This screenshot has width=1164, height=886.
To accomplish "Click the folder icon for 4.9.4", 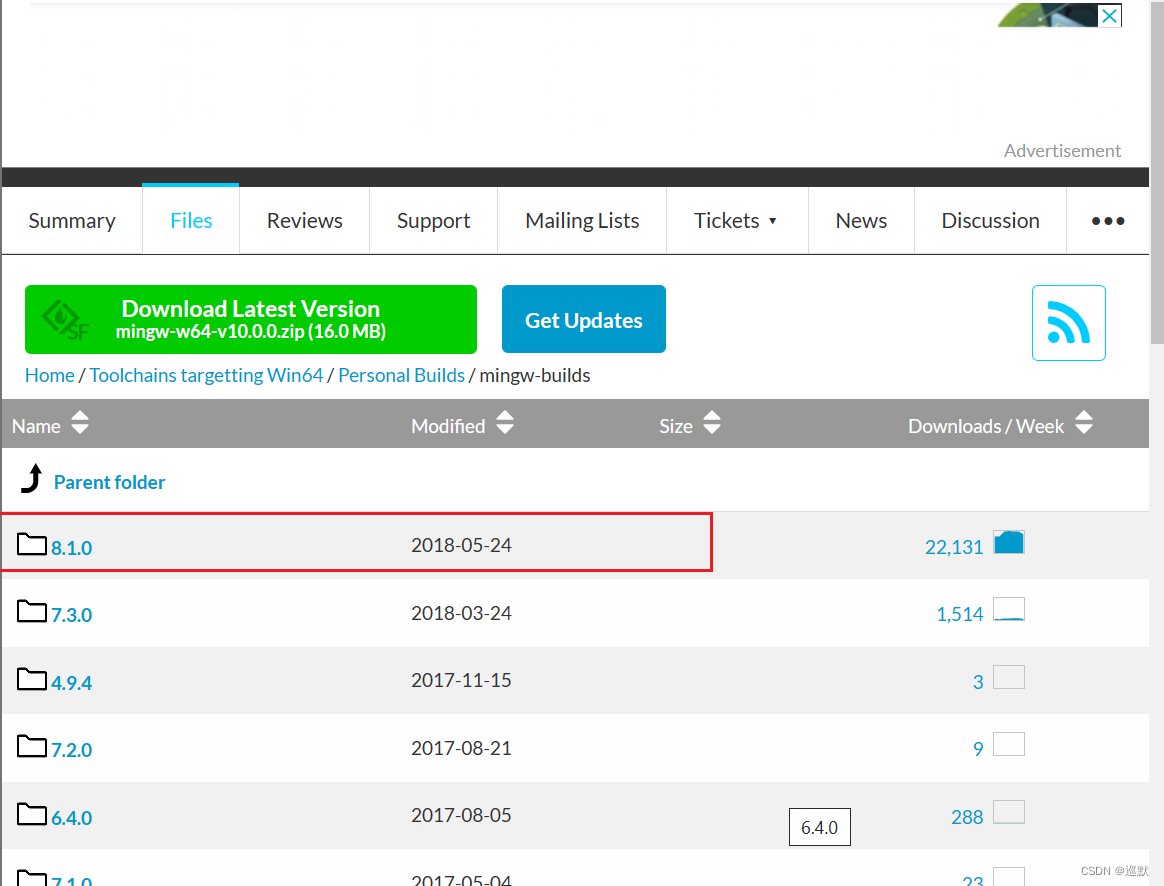I will click(32, 679).
